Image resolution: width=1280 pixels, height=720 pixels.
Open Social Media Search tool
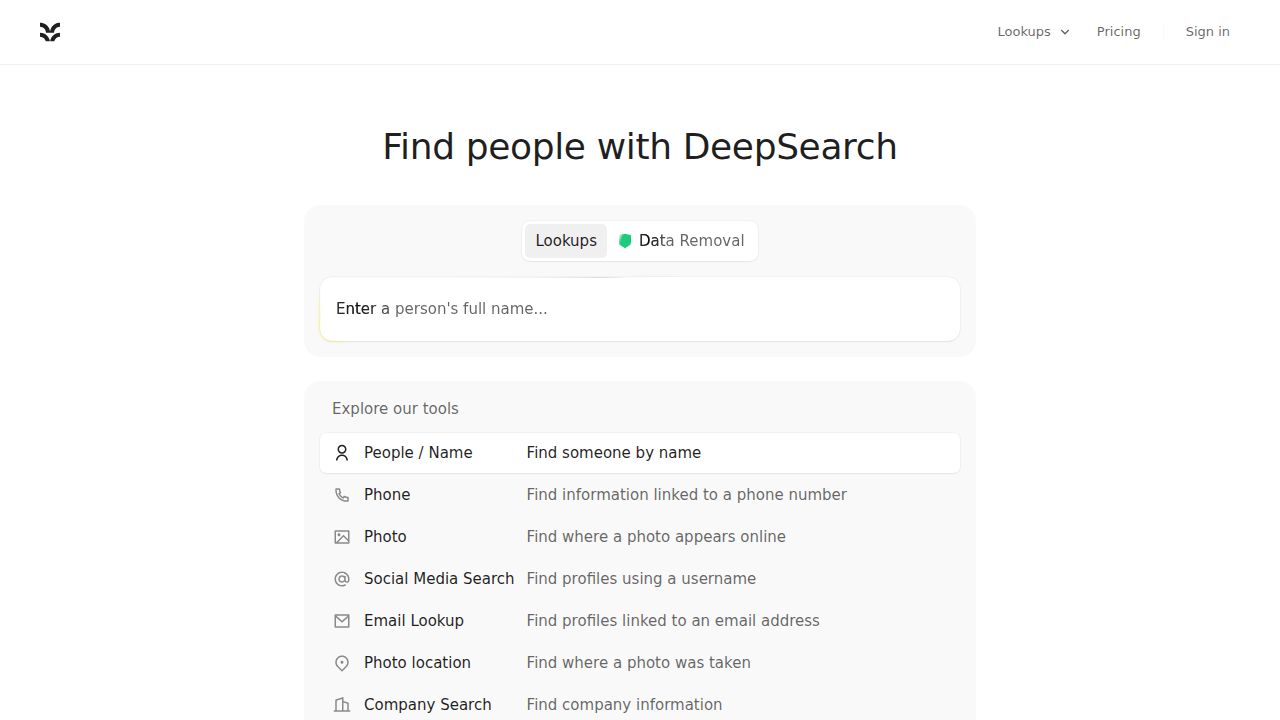(640, 579)
